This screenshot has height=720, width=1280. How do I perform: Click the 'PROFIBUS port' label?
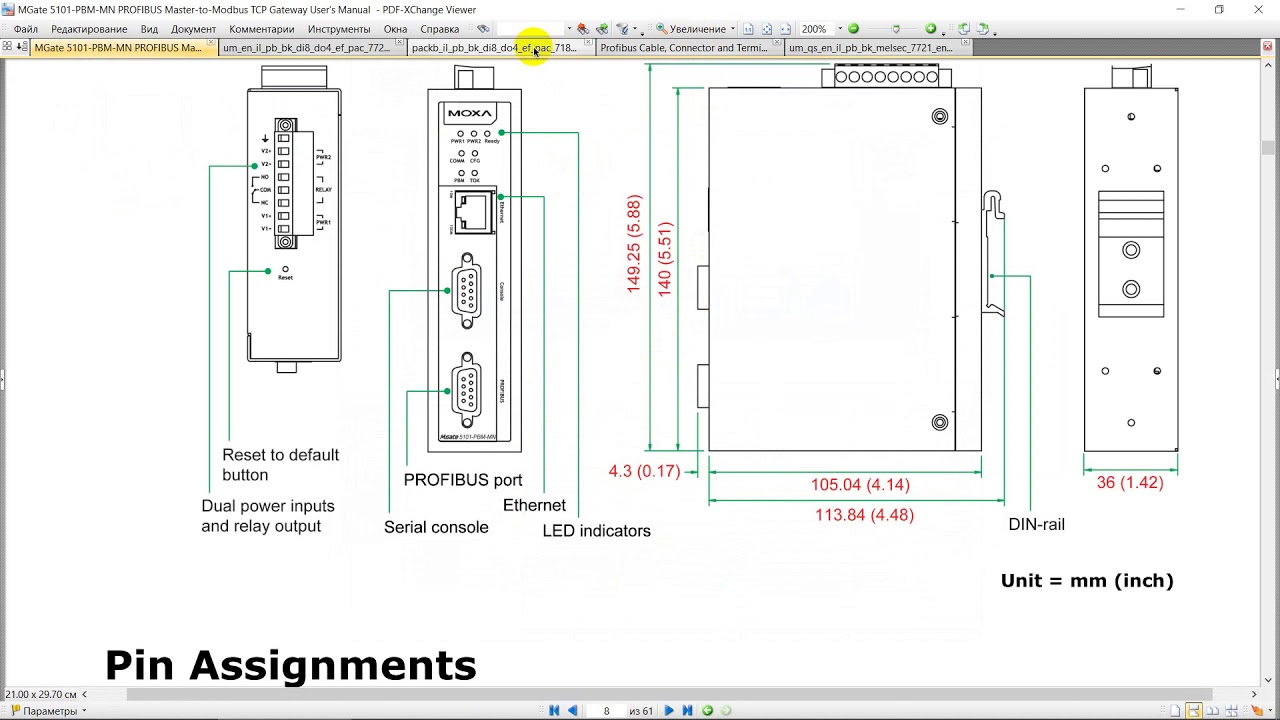point(463,480)
